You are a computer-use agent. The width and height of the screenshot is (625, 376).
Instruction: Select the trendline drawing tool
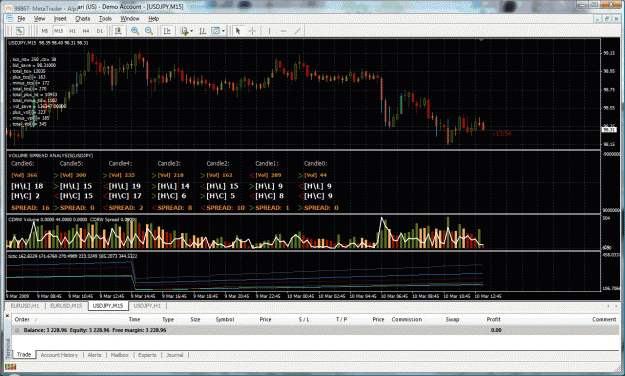tap(297, 31)
